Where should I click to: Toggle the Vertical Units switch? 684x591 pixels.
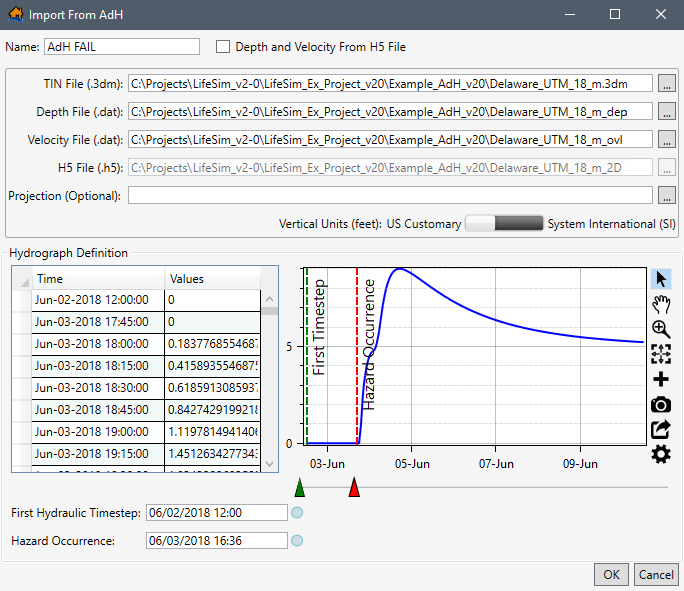tap(504, 223)
